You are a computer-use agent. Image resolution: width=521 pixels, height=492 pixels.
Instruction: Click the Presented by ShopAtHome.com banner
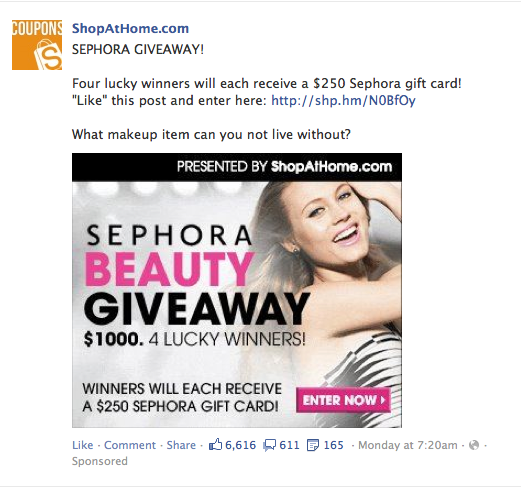pyautogui.click(x=237, y=167)
